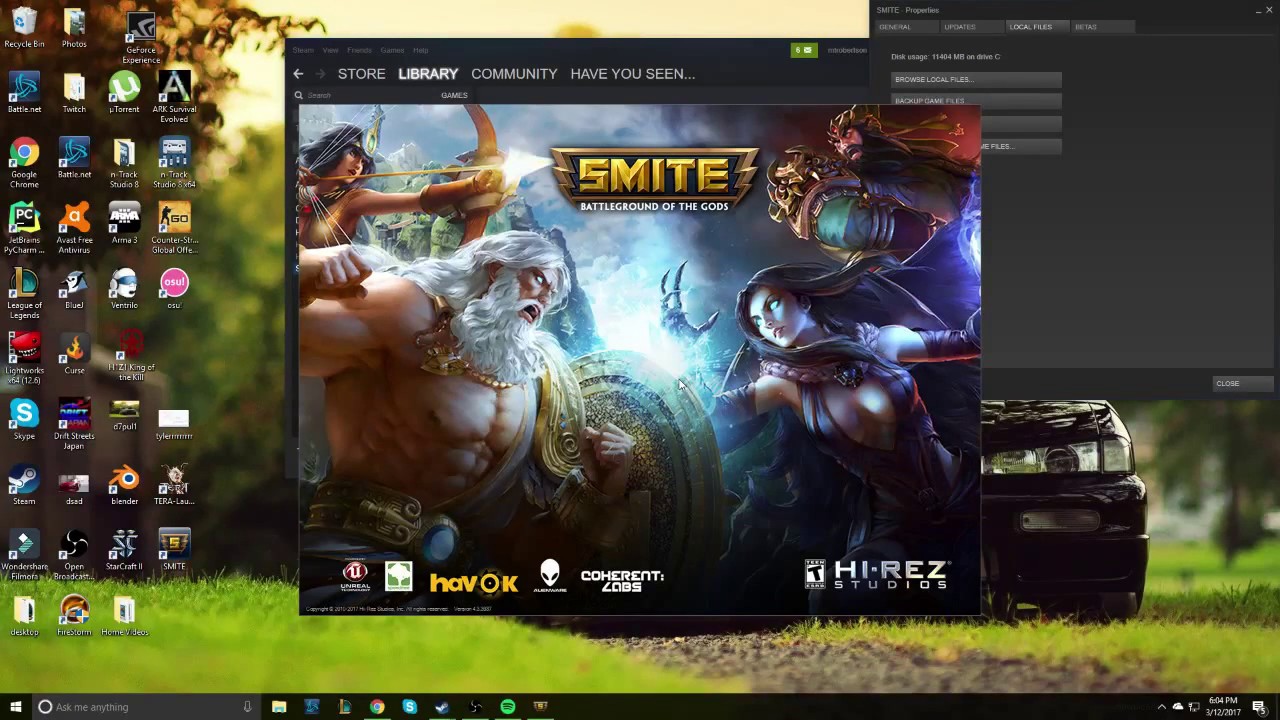Open the Ventrilo desktop shortcut
This screenshot has width=1280, height=720.
pos(124,289)
